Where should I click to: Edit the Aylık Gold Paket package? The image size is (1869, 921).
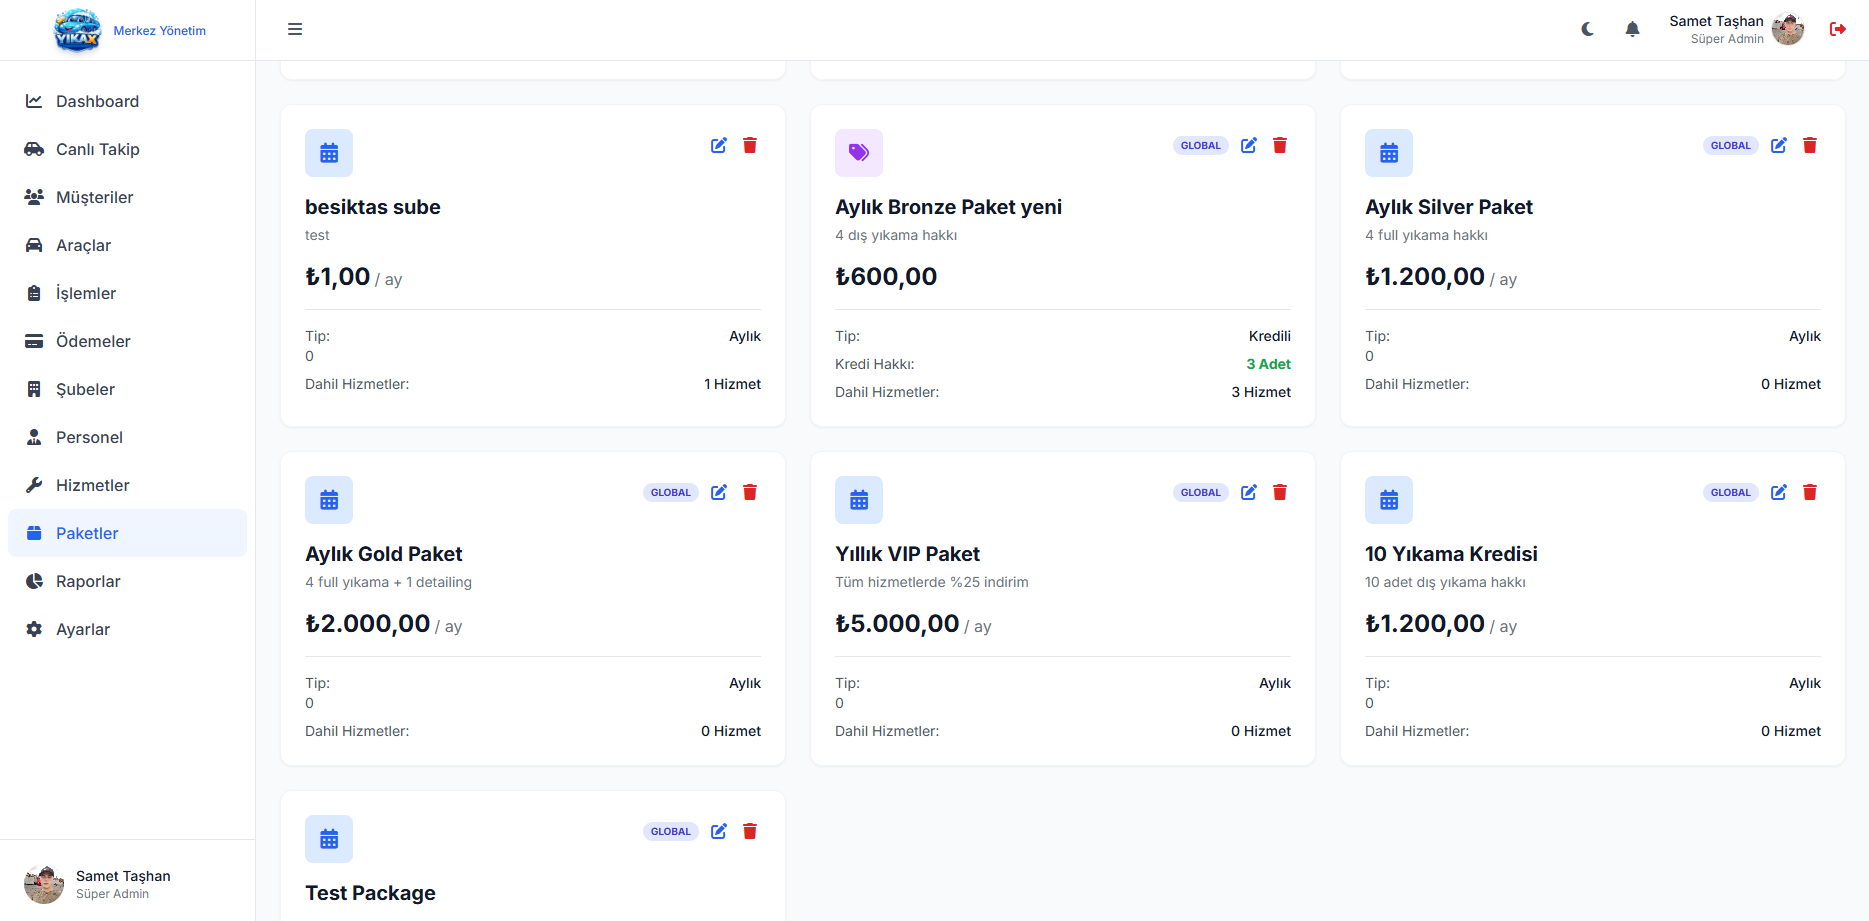719,492
